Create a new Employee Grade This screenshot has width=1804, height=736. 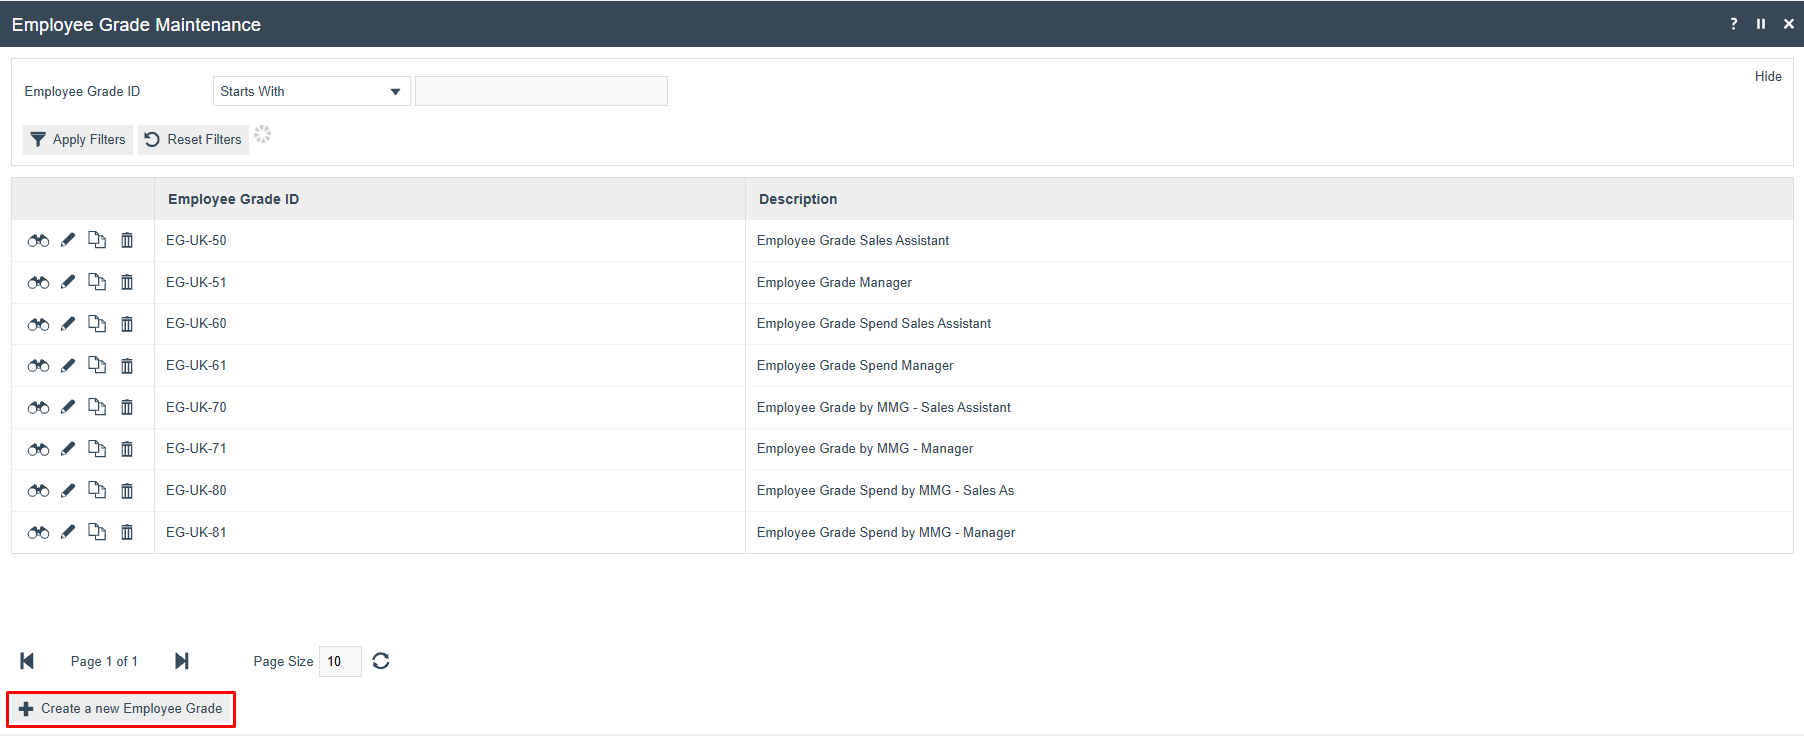(121, 709)
